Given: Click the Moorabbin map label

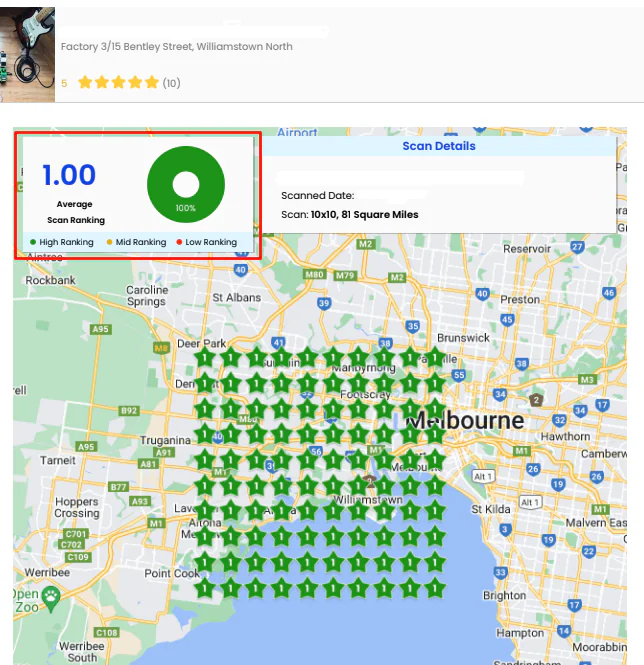Looking at the screenshot, I should (599, 647).
